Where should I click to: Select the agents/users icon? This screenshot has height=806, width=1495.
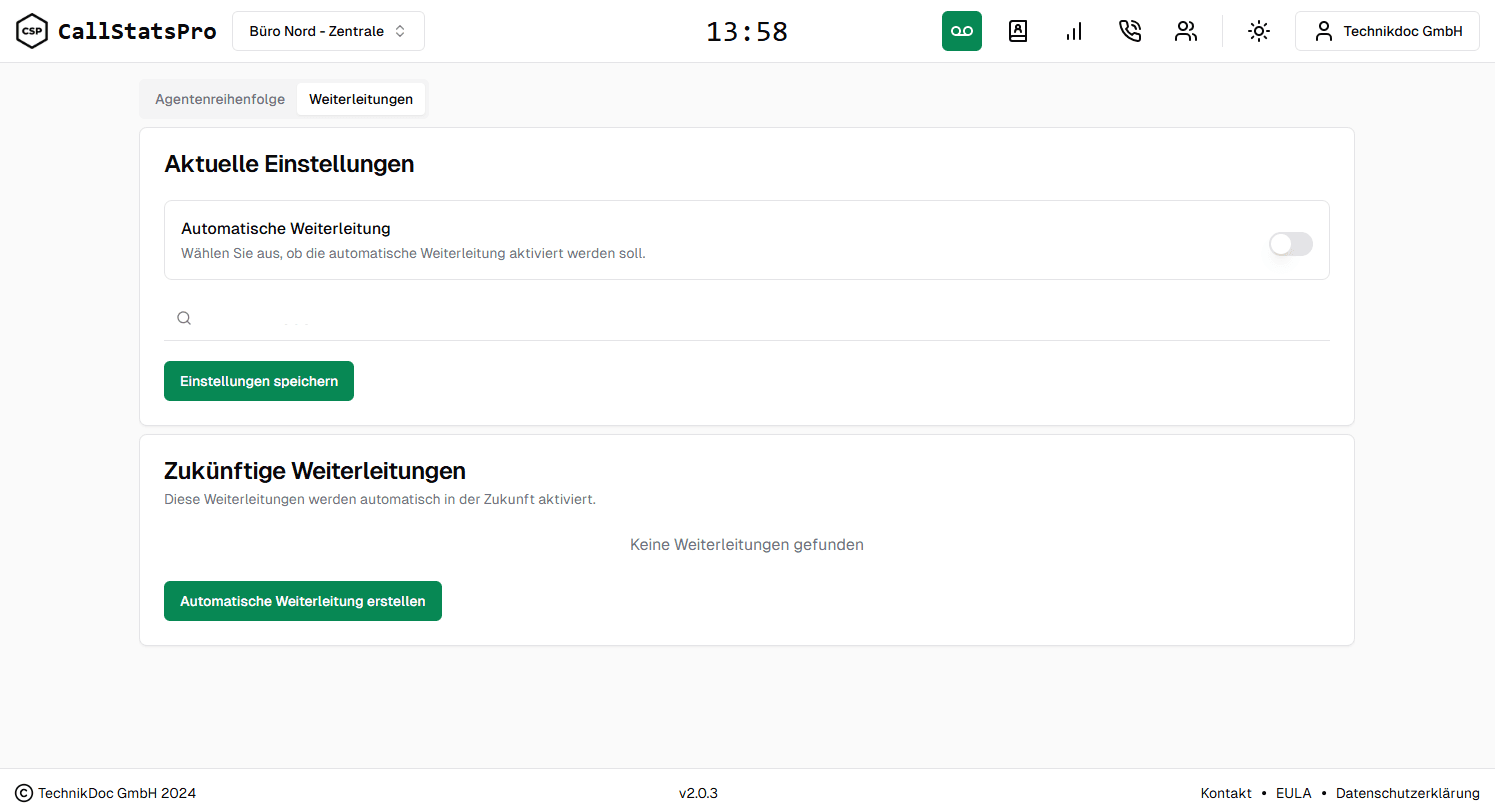tap(1186, 31)
